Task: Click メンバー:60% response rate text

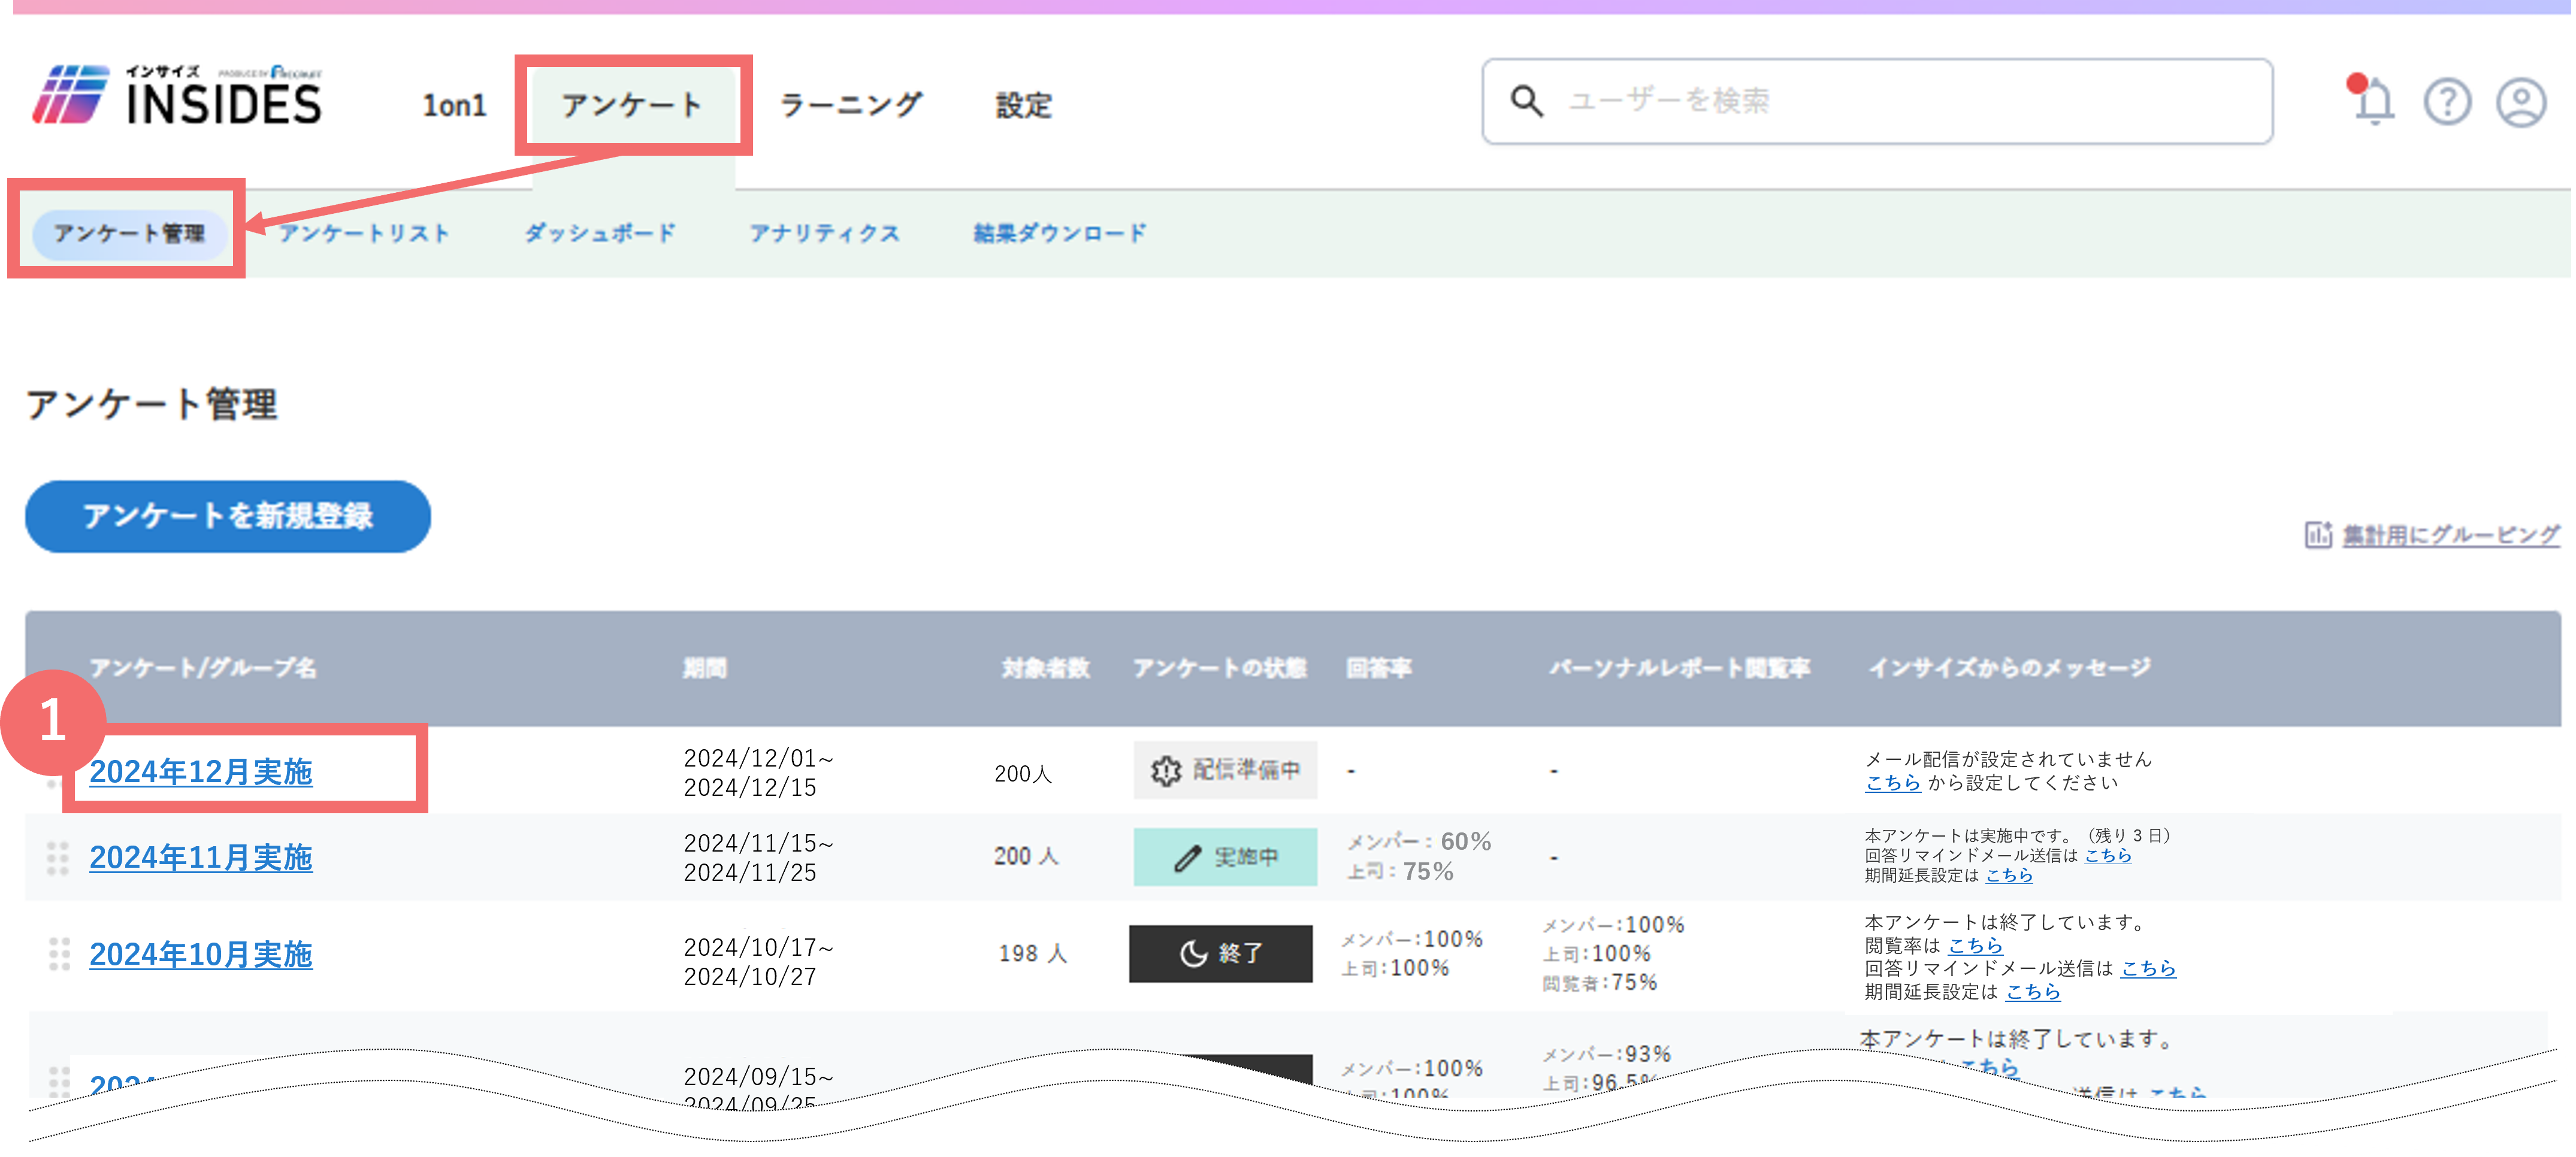Action: [1418, 842]
